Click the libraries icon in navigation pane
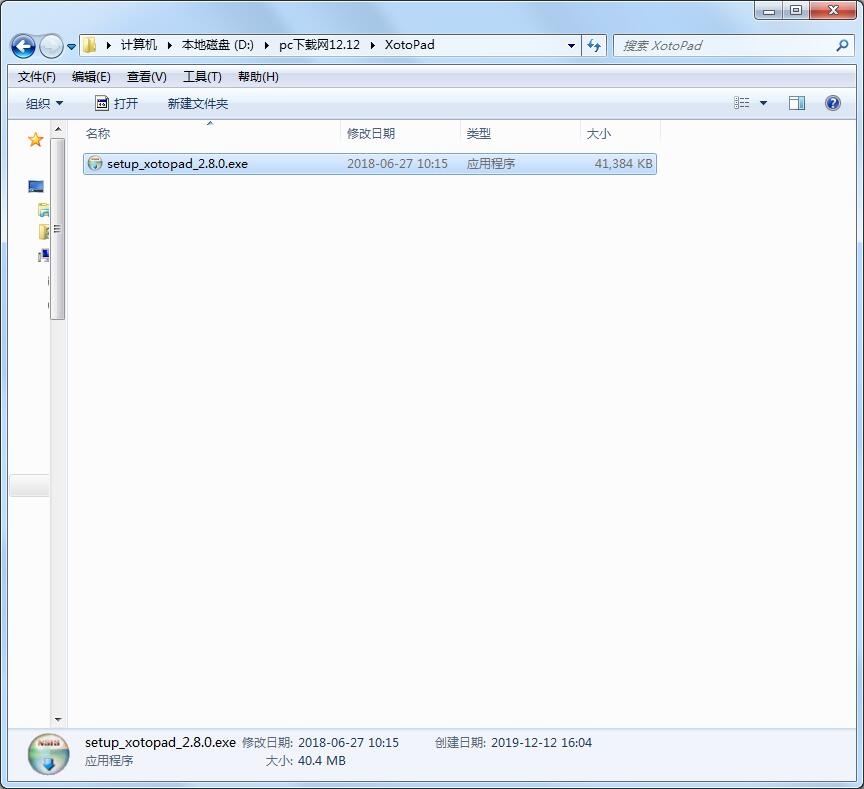Image resolution: width=864 pixels, height=789 pixels. pyautogui.click(x=44, y=209)
